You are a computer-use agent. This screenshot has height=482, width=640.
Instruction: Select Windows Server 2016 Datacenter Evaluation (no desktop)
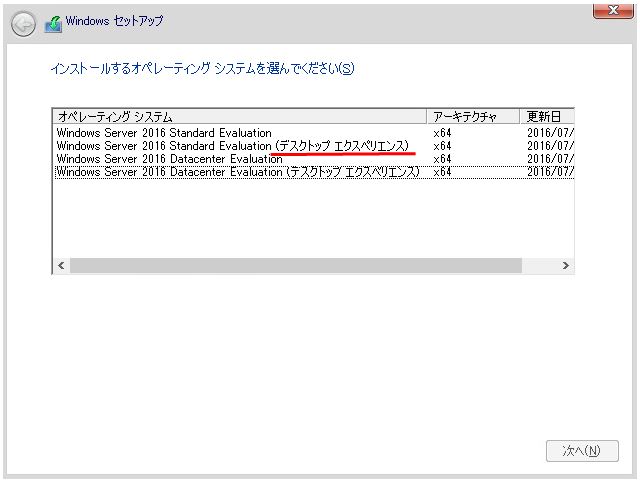[x=313, y=159]
